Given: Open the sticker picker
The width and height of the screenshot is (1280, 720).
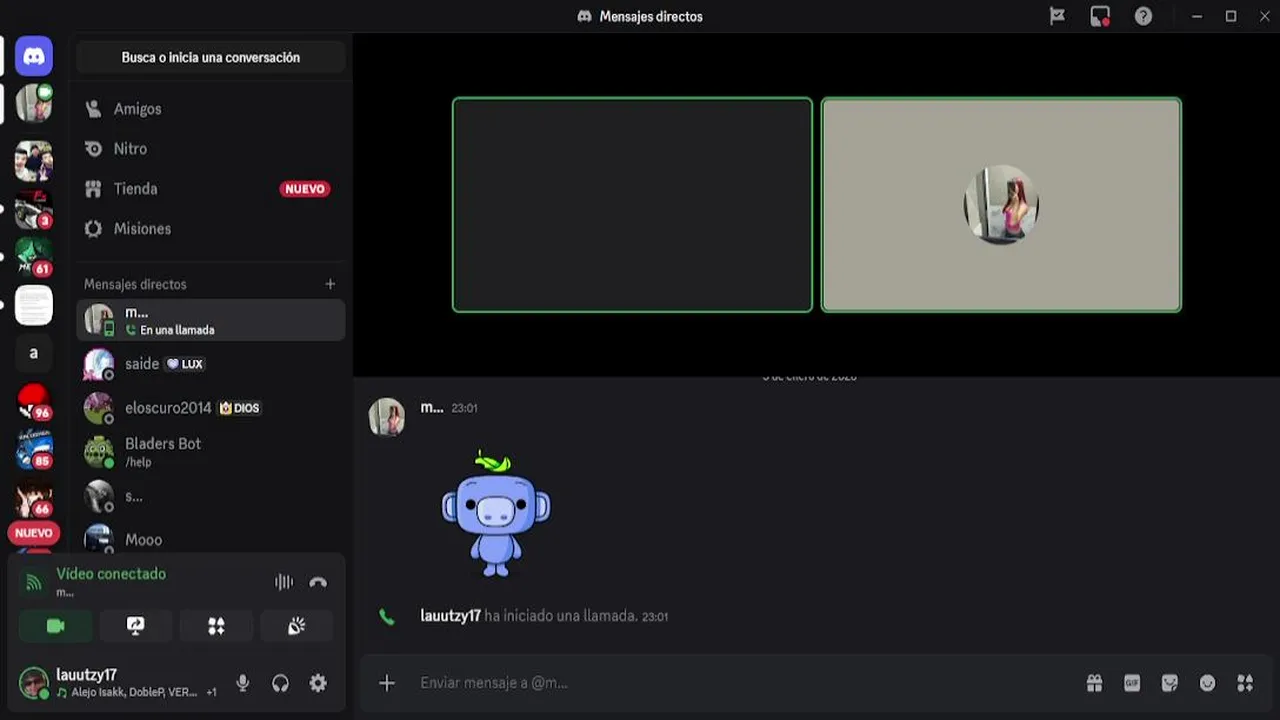Looking at the screenshot, I should [x=1170, y=683].
